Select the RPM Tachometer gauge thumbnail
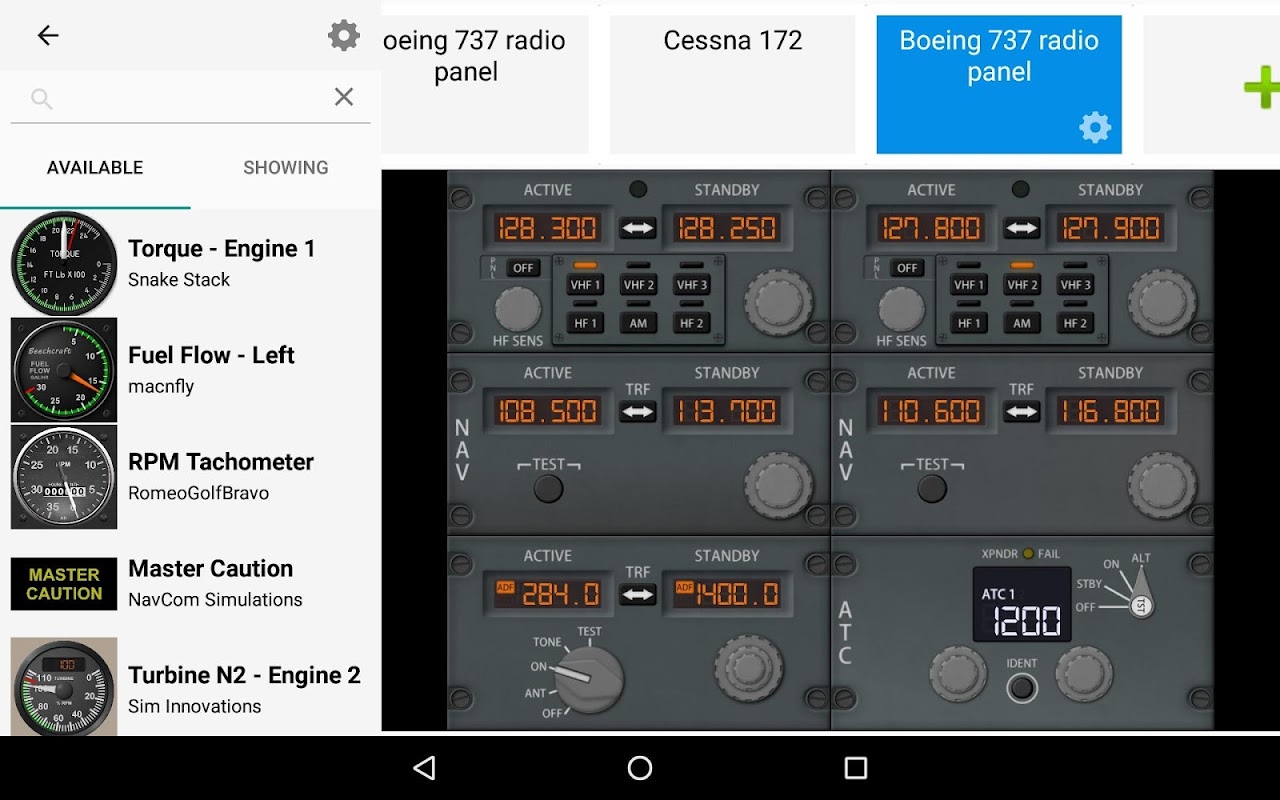Image resolution: width=1280 pixels, height=800 pixels. (x=64, y=477)
